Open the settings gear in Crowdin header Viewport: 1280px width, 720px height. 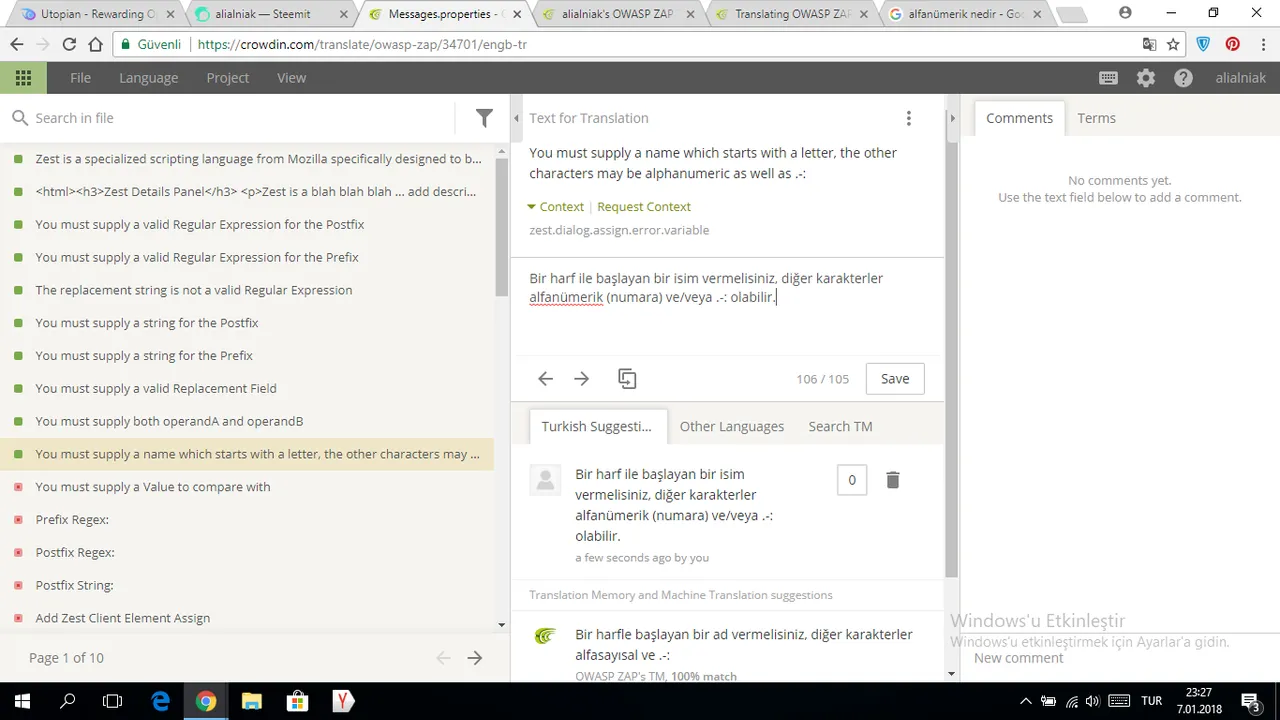[x=1146, y=78]
